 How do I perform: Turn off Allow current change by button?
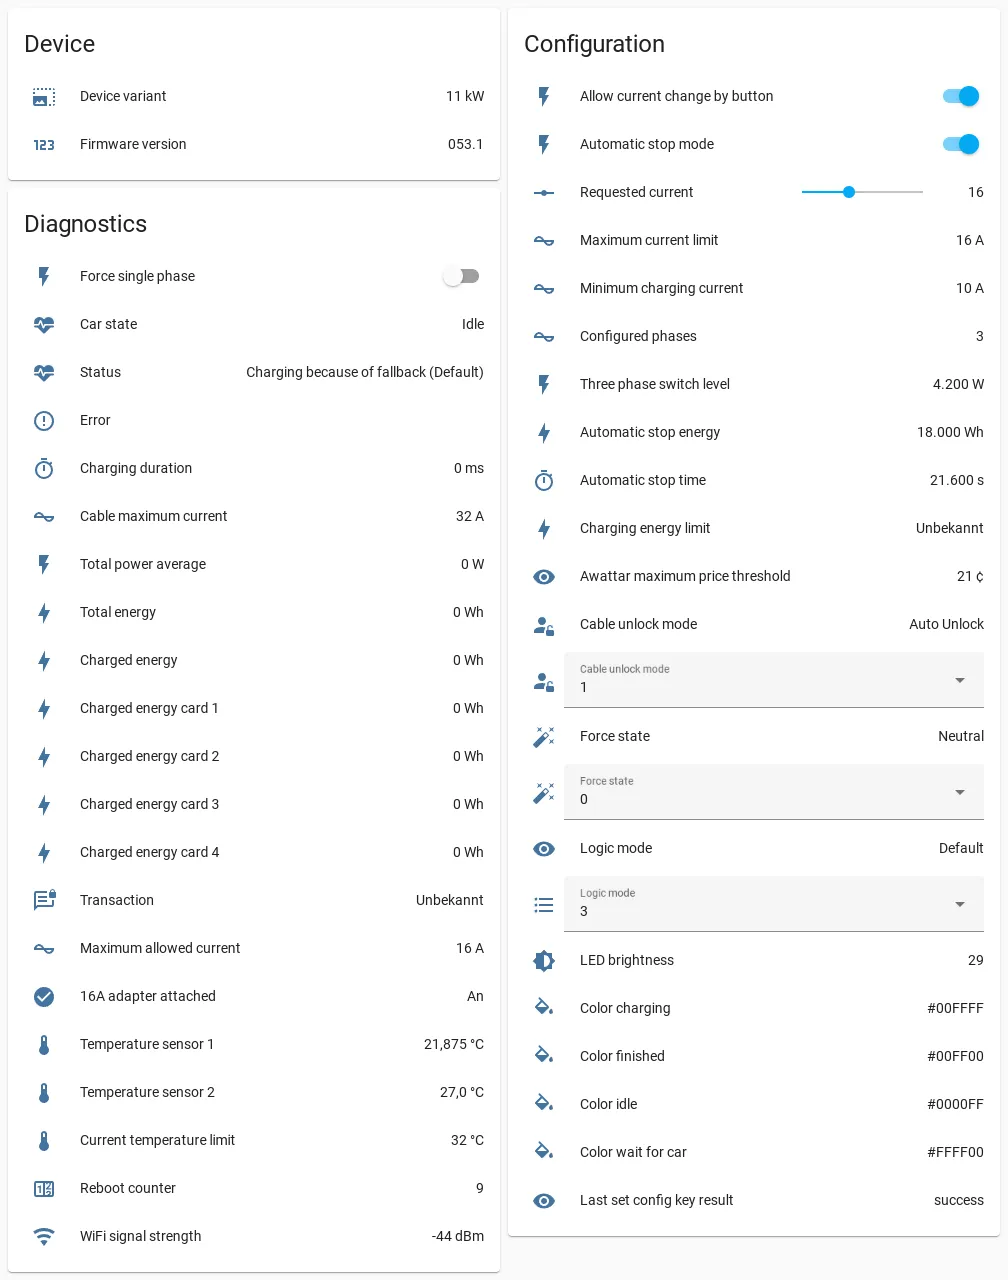(961, 96)
